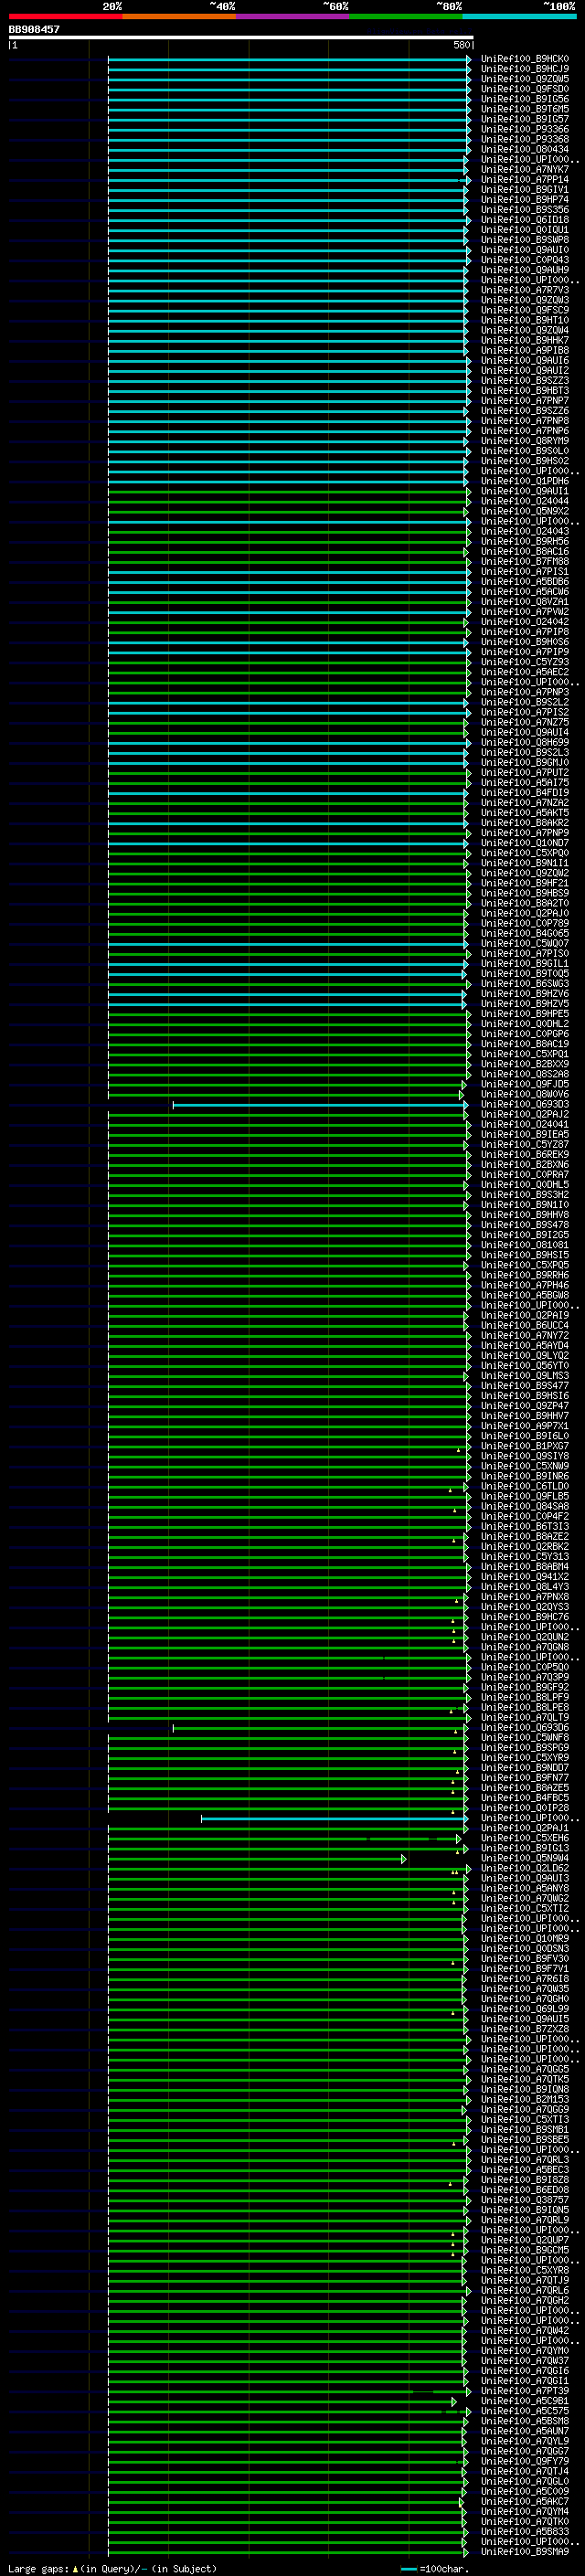Select hit label UniRef100_B9HPE5
585x2576 pixels.
click(x=525, y=1014)
